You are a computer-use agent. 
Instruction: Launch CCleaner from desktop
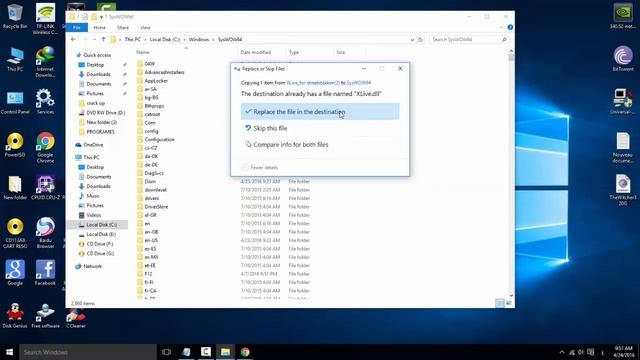[76, 318]
